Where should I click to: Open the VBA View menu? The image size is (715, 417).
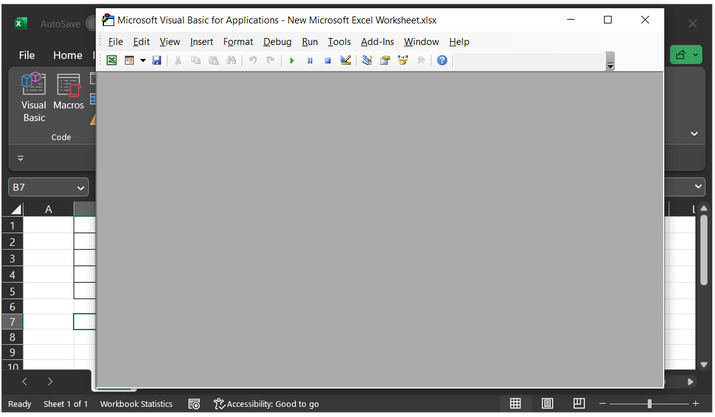tap(170, 42)
